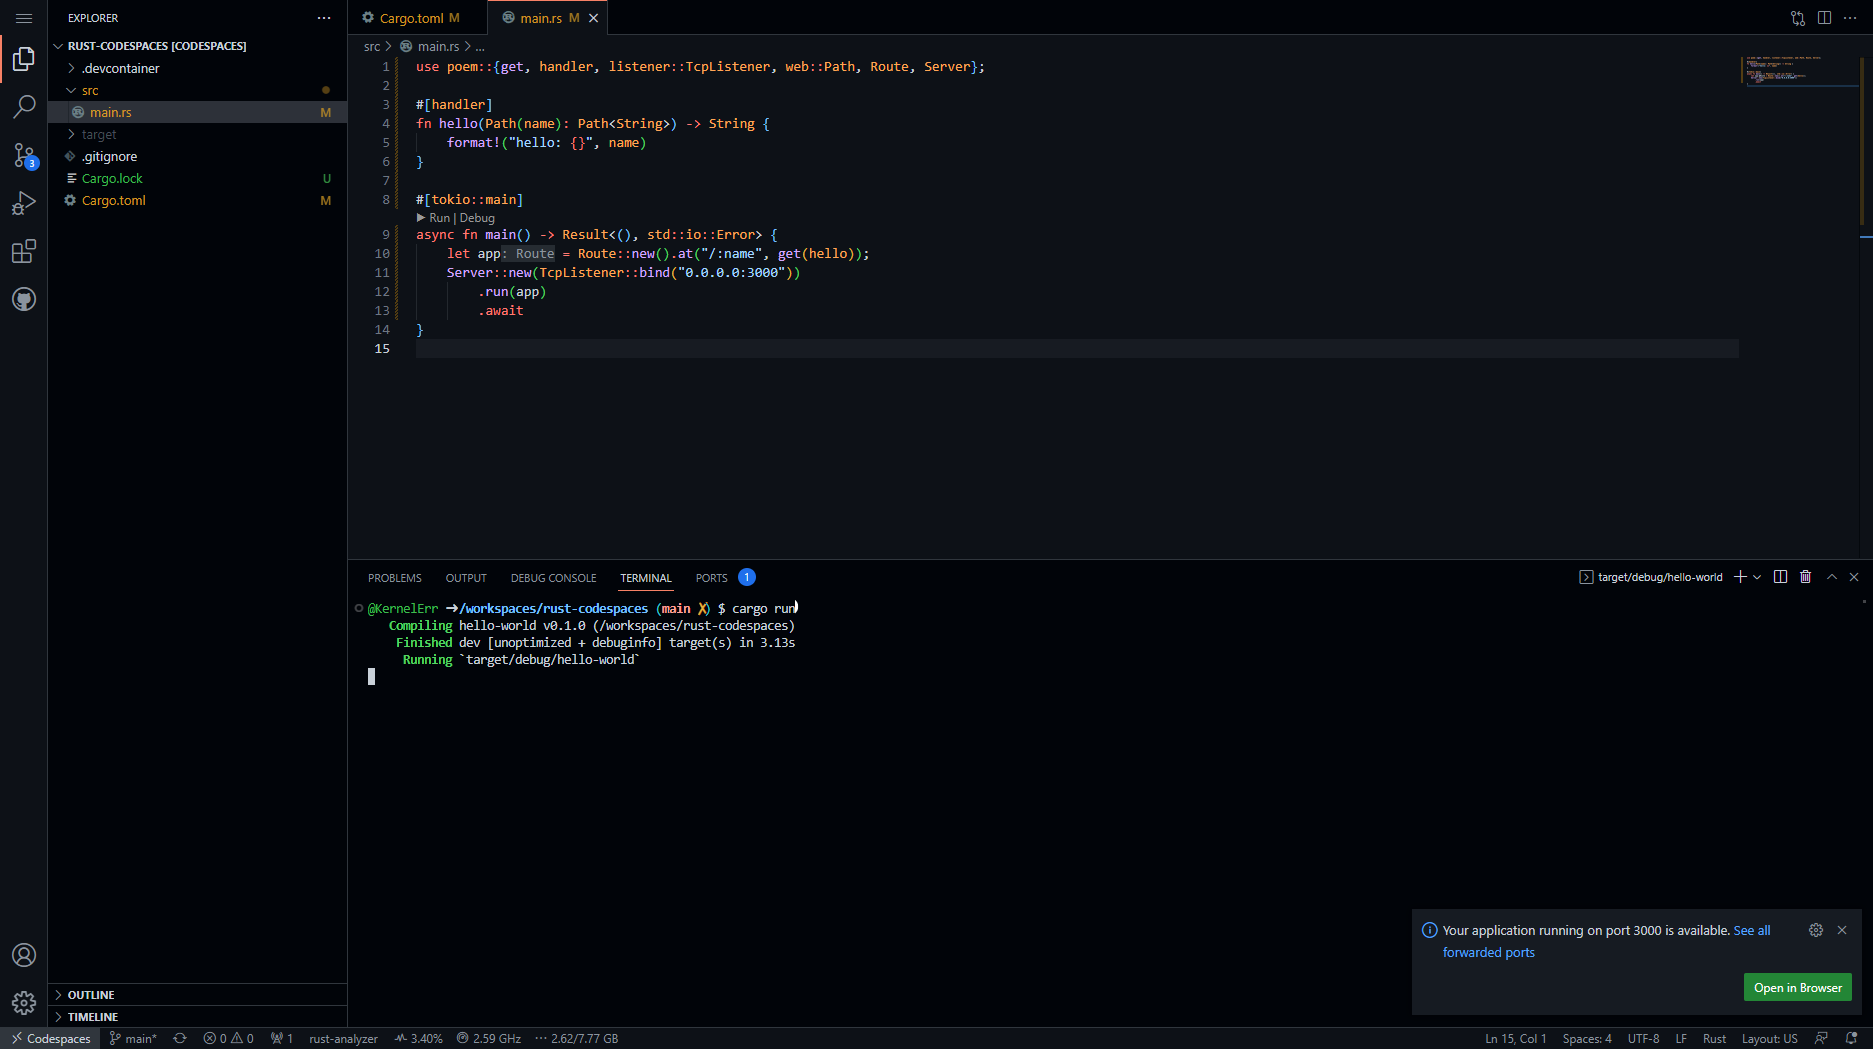Click main.rs in the breadcrumb
Viewport: 1873px width, 1049px height.
pos(438,47)
